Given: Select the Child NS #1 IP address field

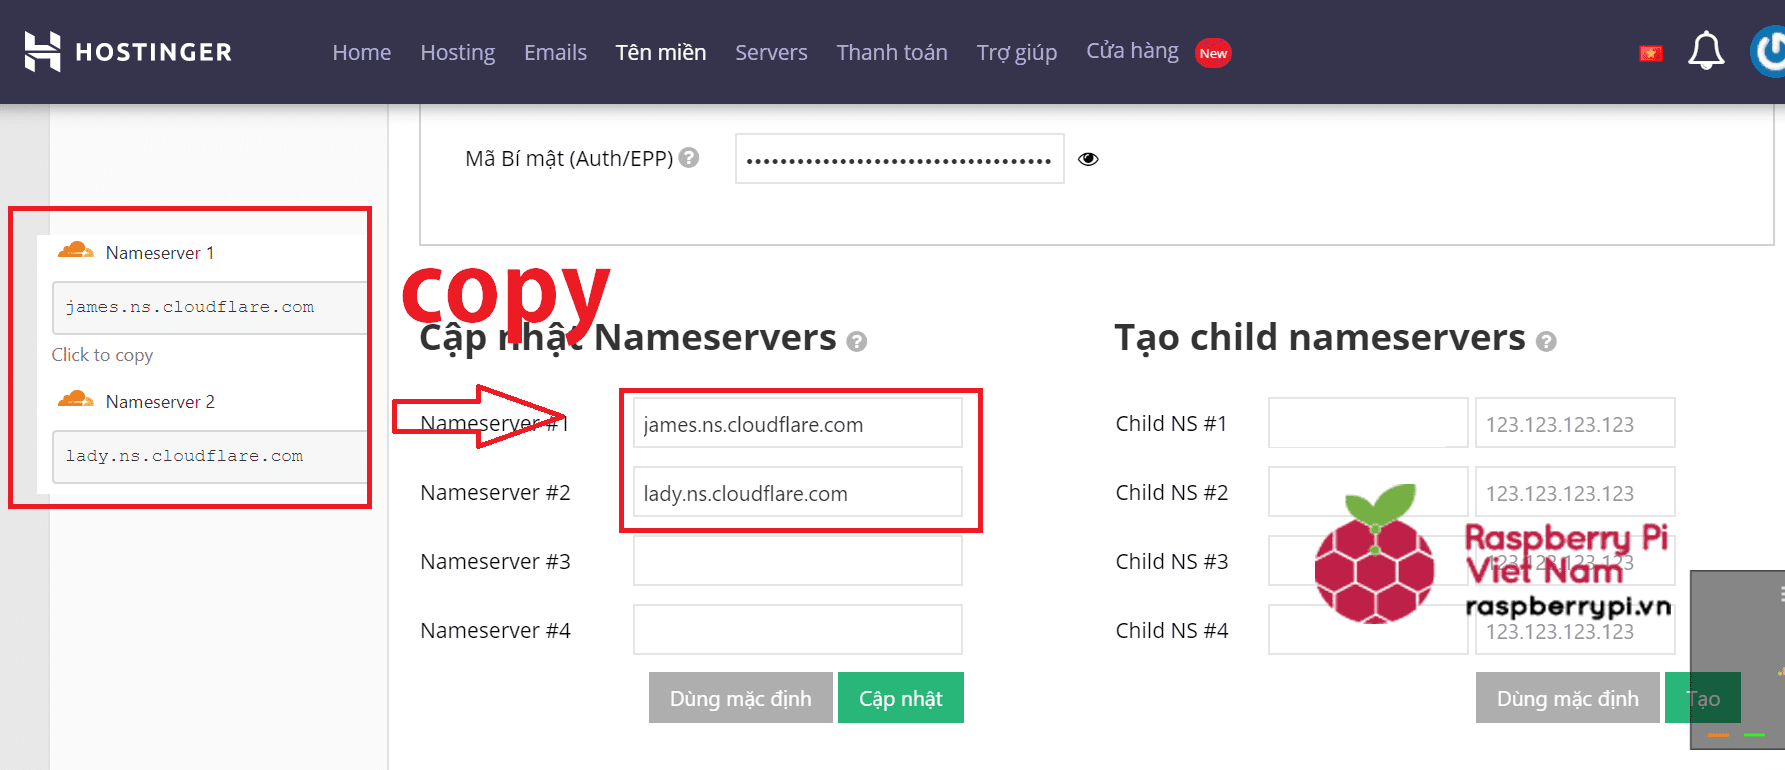Looking at the screenshot, I should coord(1574,424).
